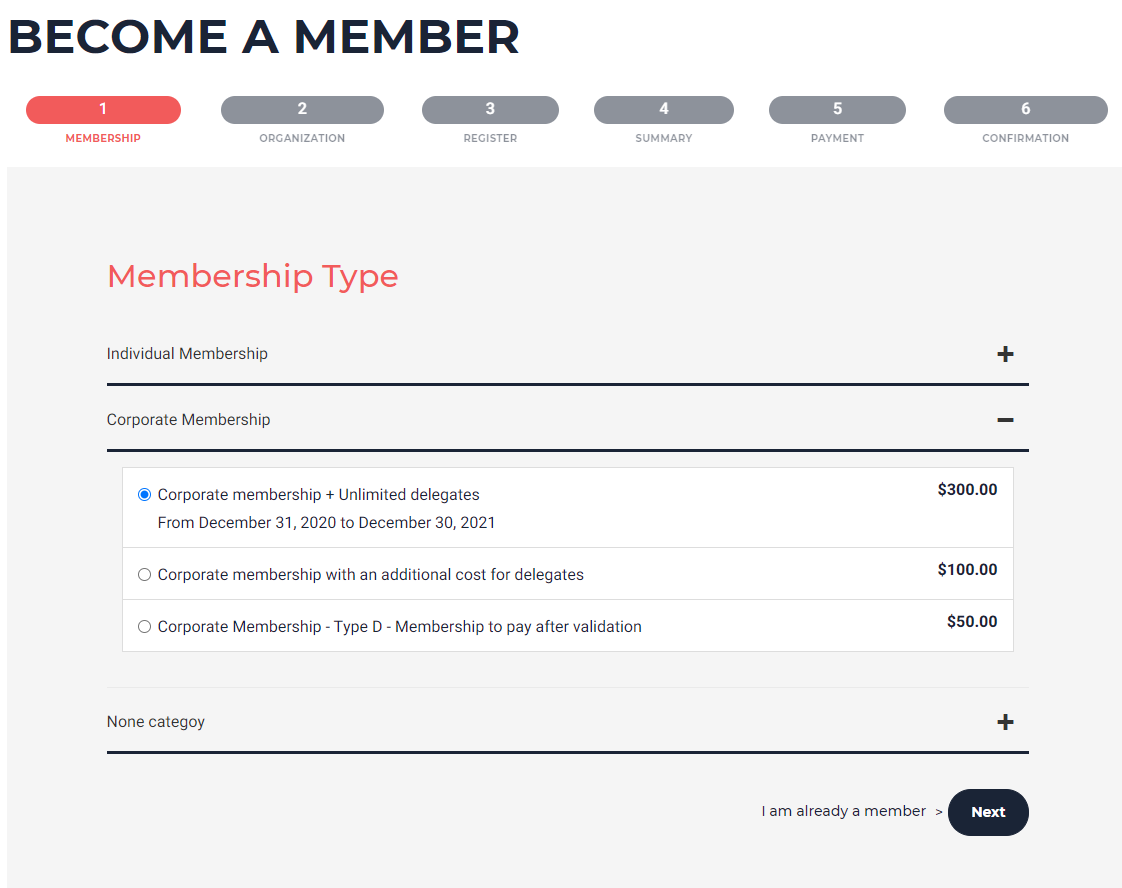Jump to step 5 Payment

(x=837, y=110)
